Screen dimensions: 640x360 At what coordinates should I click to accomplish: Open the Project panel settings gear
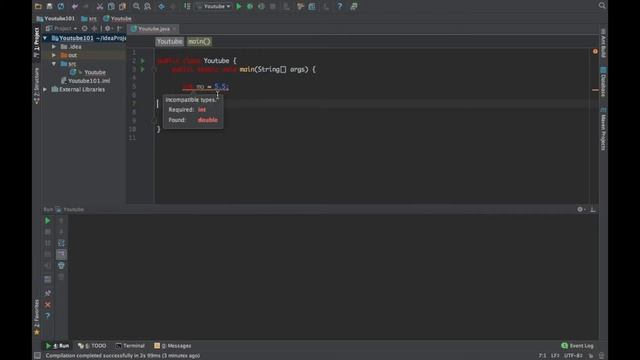click(108, 28)
